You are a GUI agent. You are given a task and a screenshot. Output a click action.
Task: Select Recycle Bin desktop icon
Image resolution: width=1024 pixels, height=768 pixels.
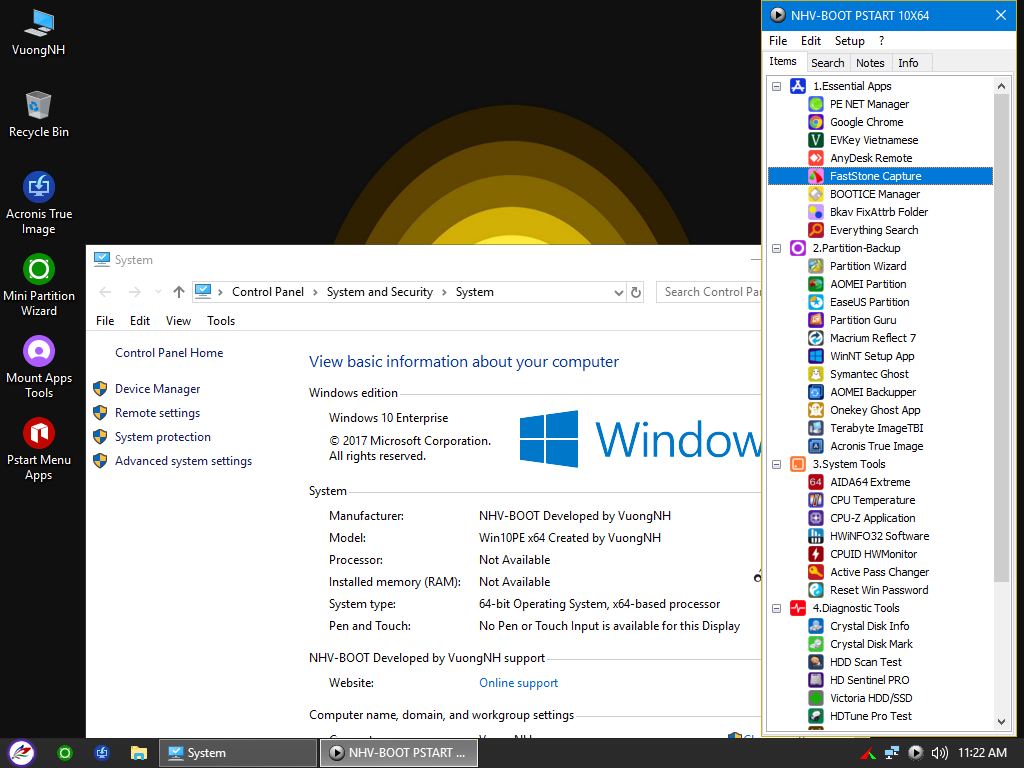39,114
